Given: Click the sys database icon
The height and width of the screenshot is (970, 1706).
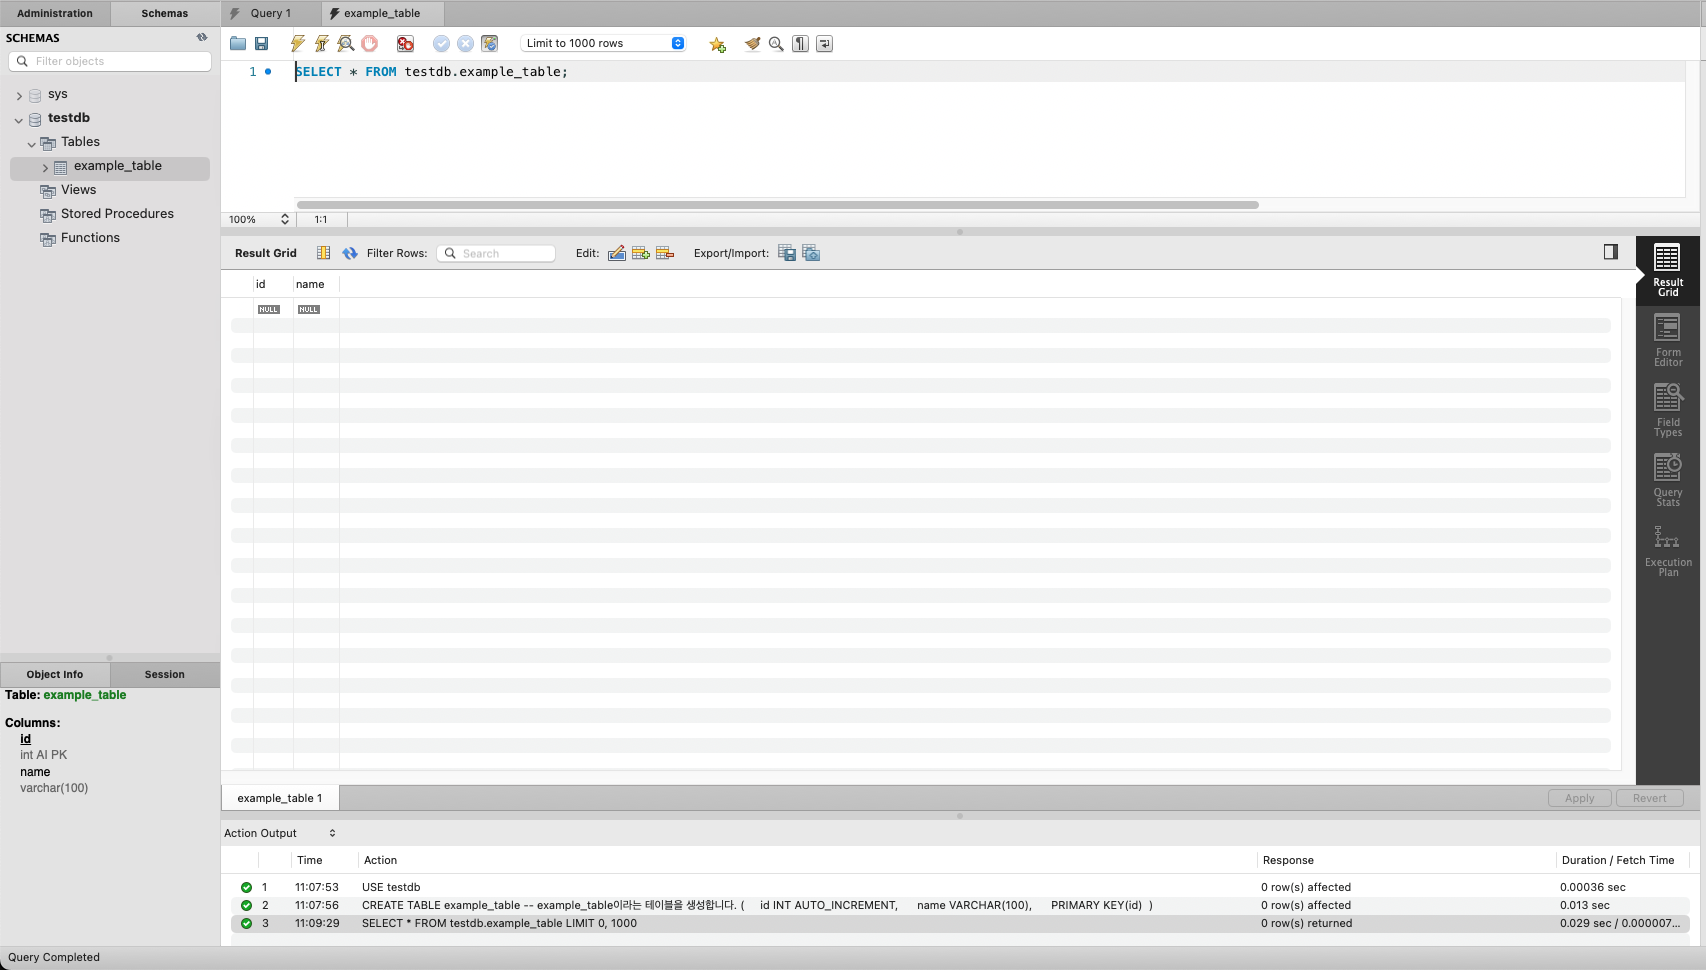Looking at the screenshot, I should click(x=35, y=95).
